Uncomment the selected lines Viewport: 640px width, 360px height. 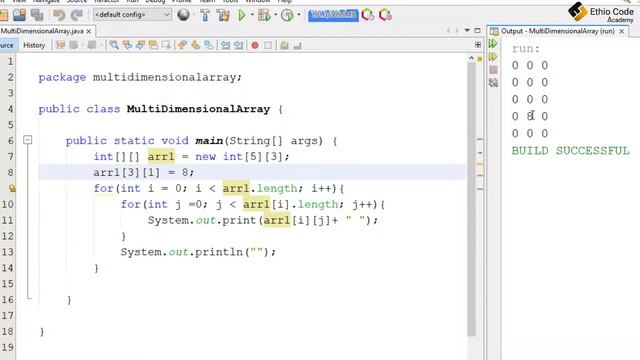click(x=298, y=45)
